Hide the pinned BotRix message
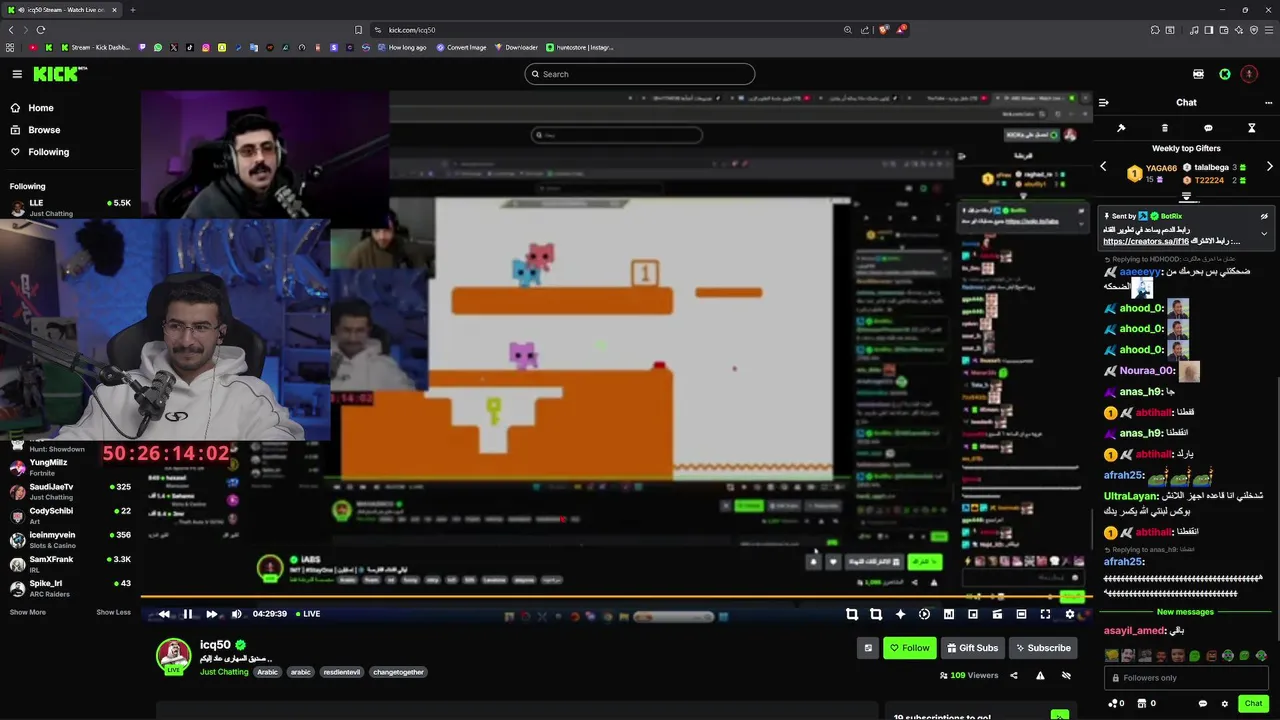1280x720 pixels. (x=1264, y=216)
